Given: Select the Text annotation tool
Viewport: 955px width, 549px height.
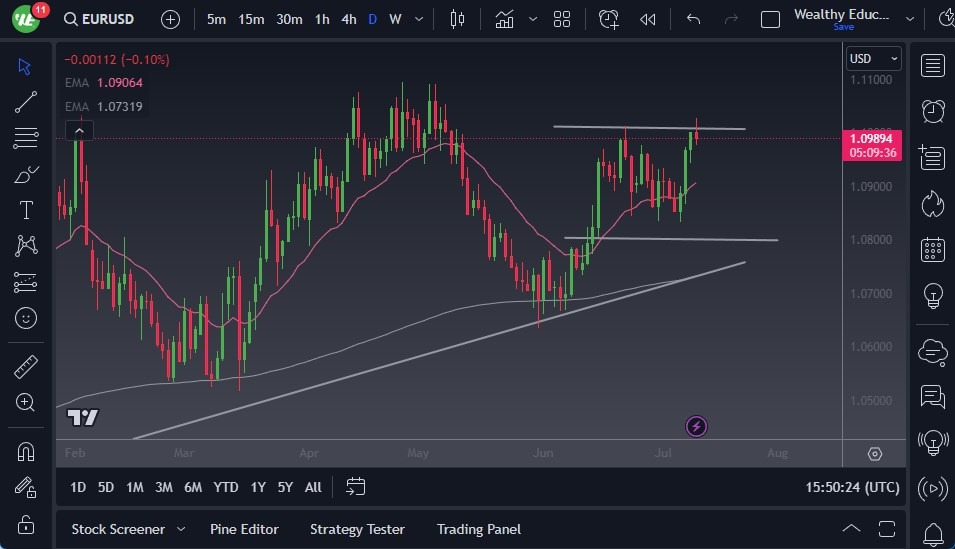Looking at the screenshot, I should pos(26,210).
